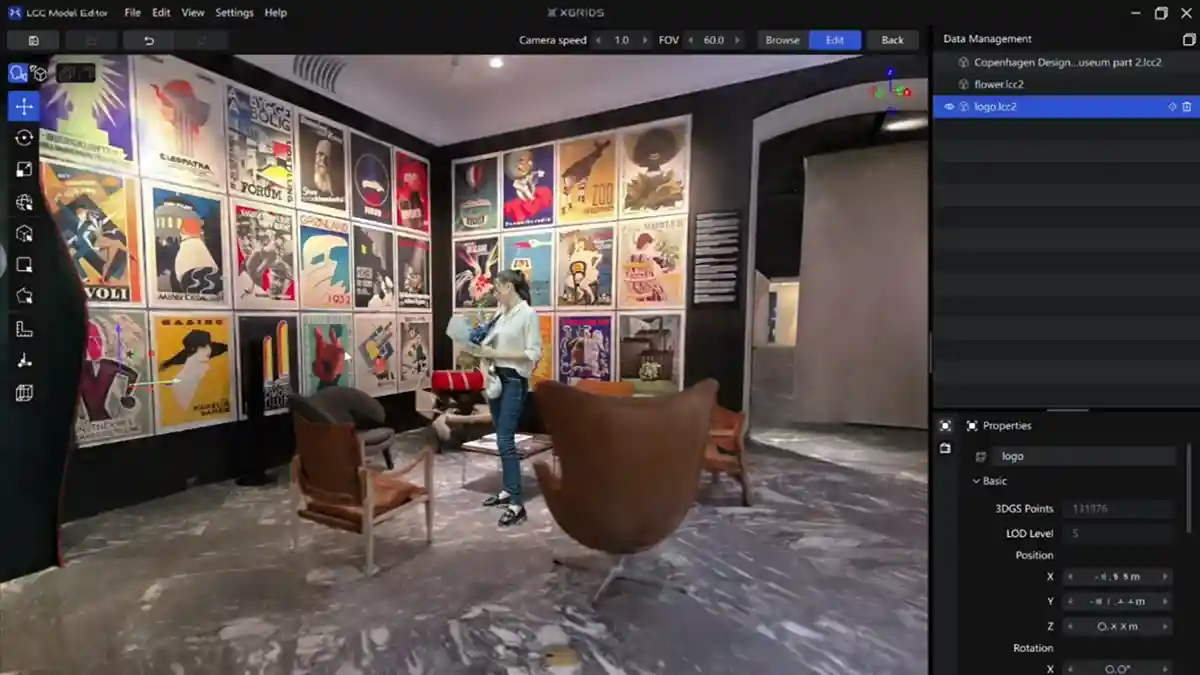
Task: Select the rectangle selection tool
Action: [24, 265]
